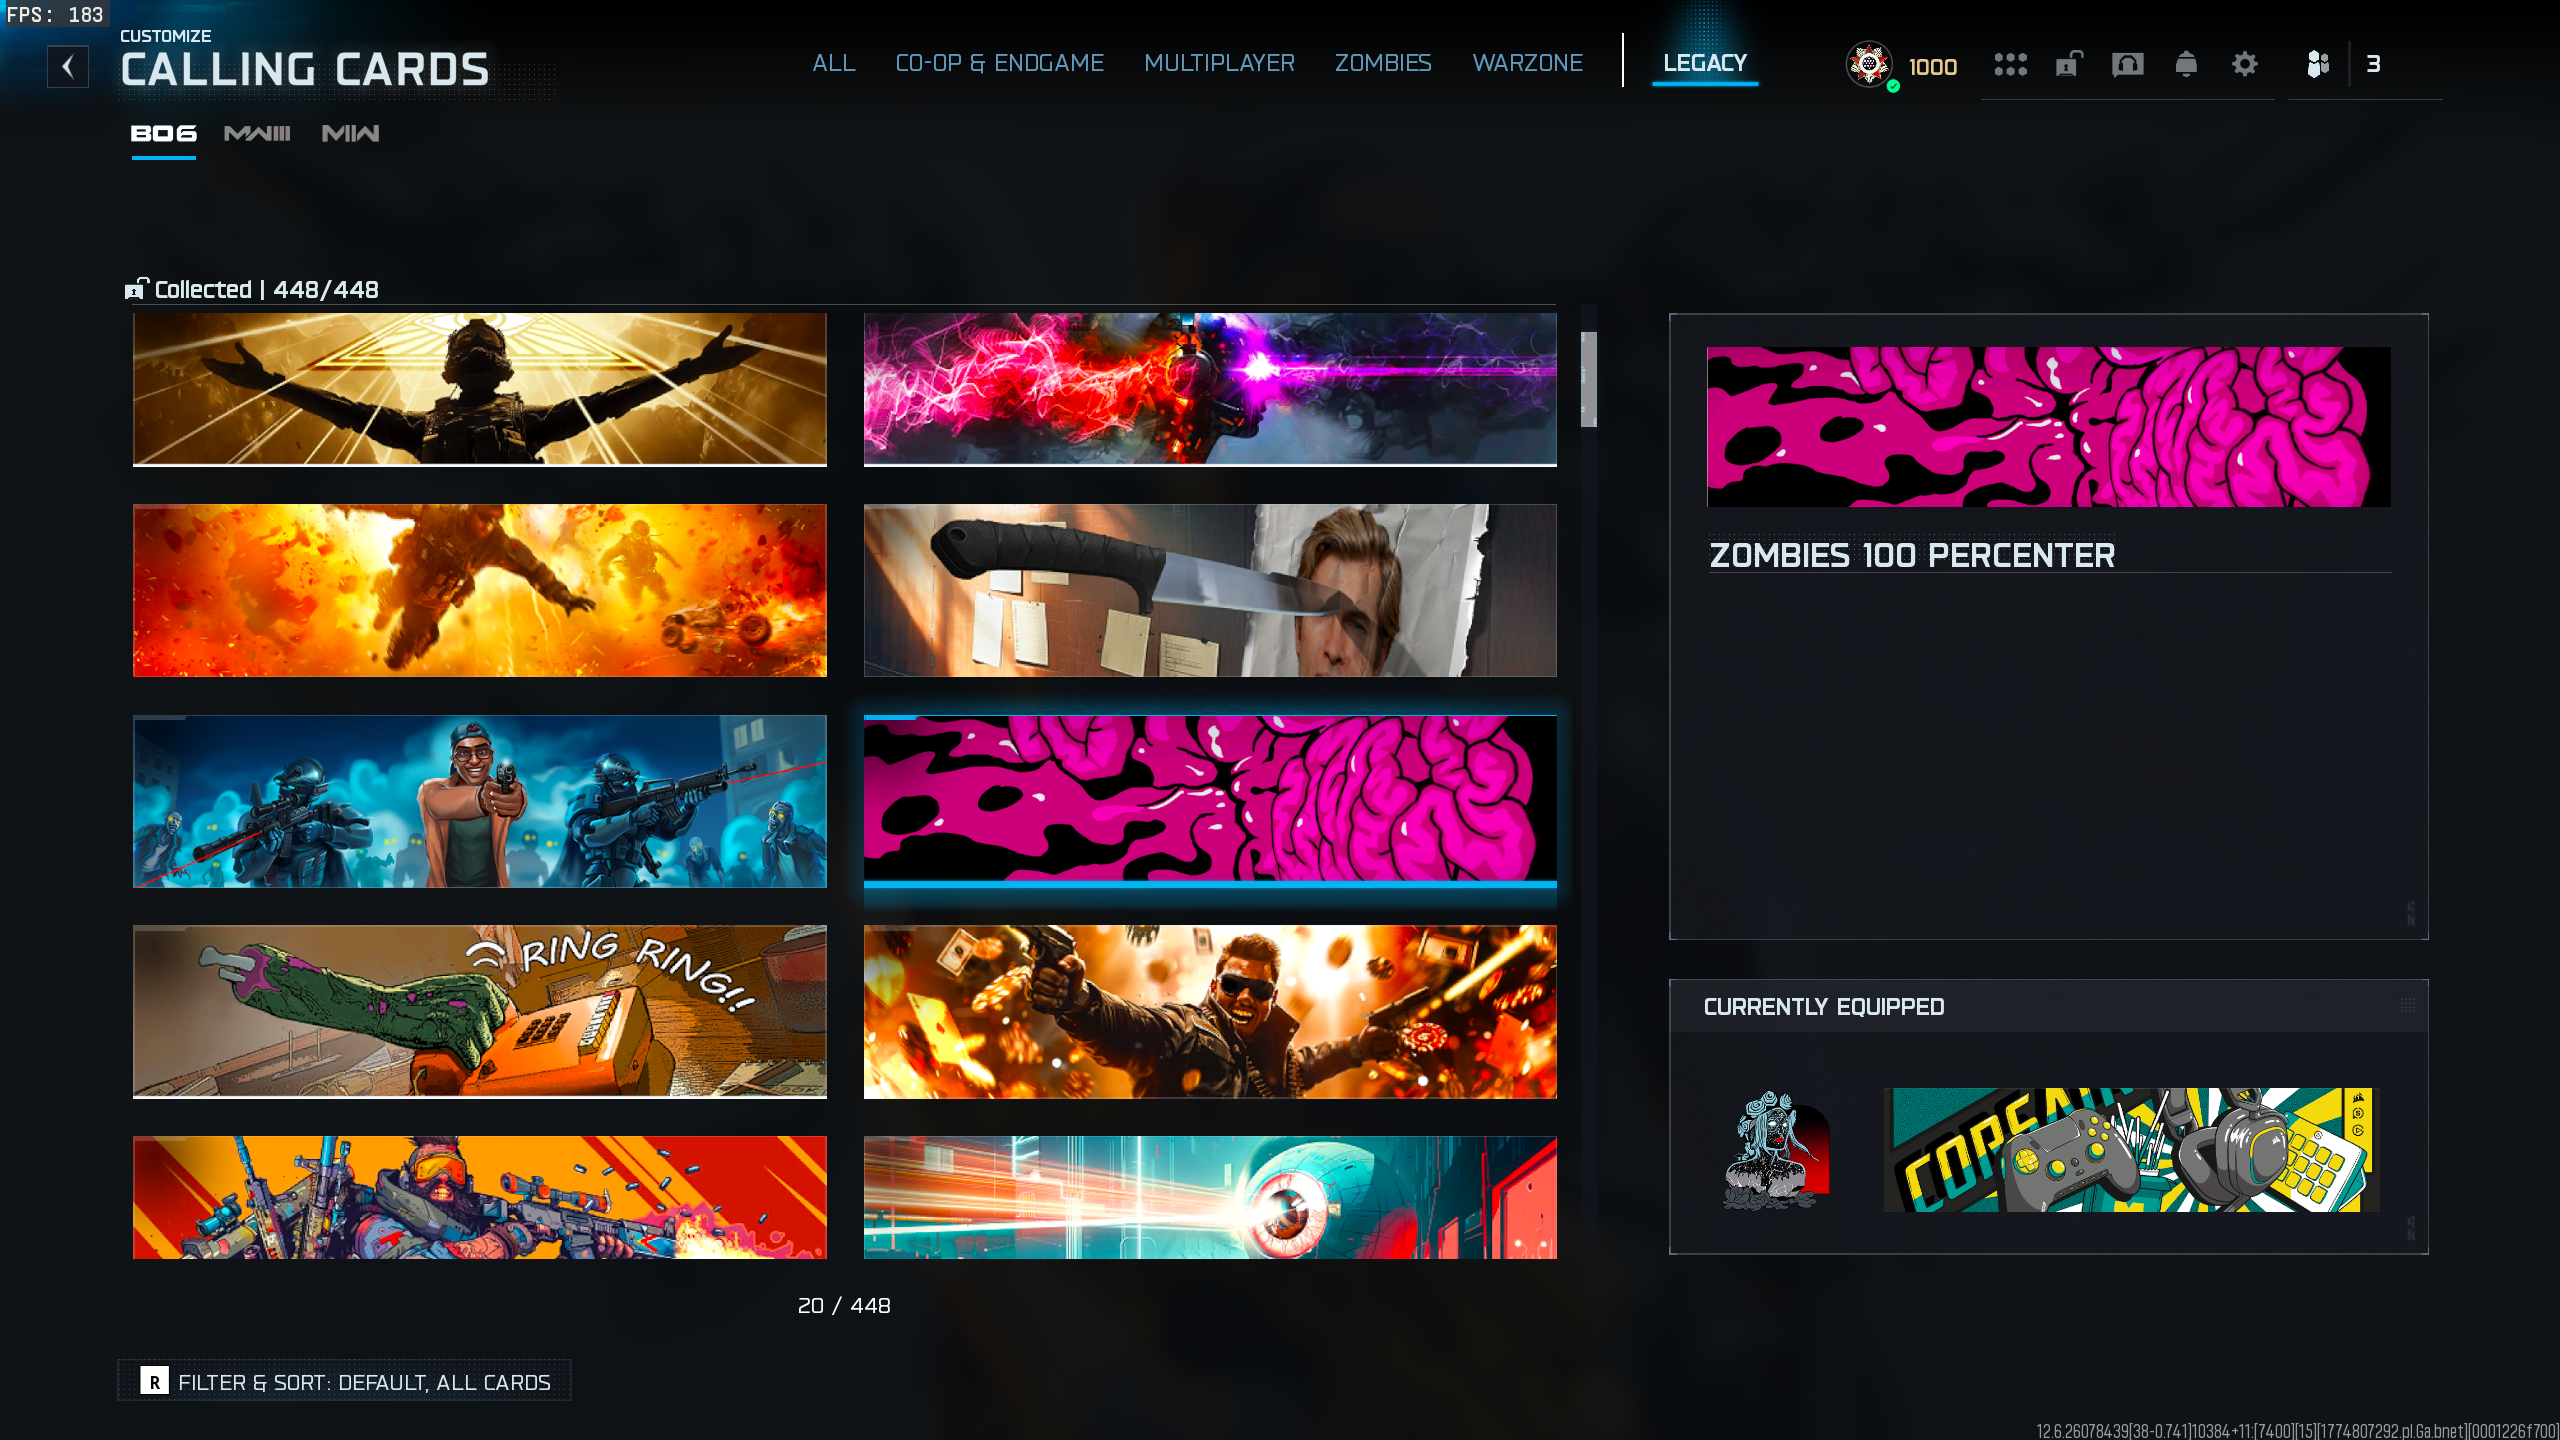Open Filter & Sort options

click(345, 1382)
